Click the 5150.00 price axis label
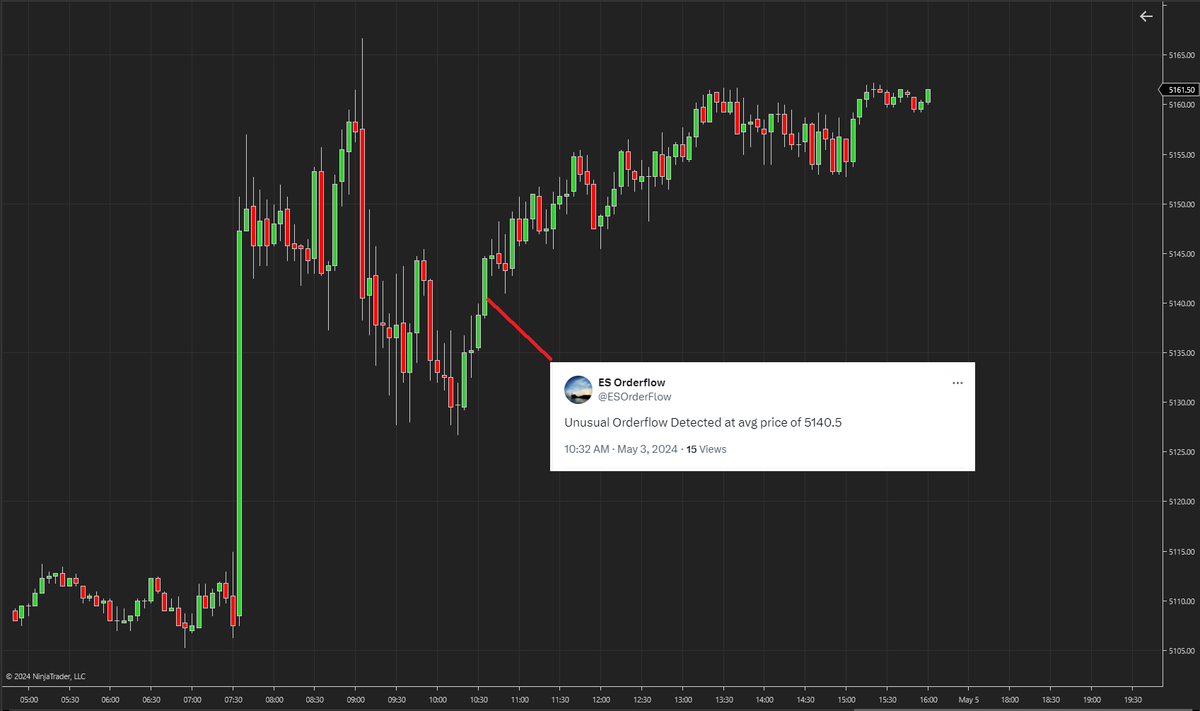This screenshot has width=1200, height=711. tap(1181, 204)
